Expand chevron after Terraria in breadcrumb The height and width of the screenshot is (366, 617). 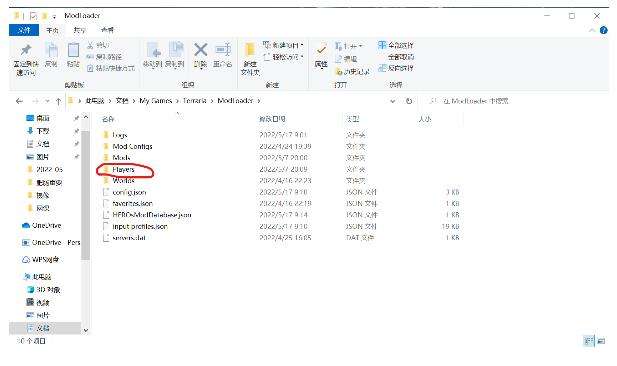coord(212,101)
